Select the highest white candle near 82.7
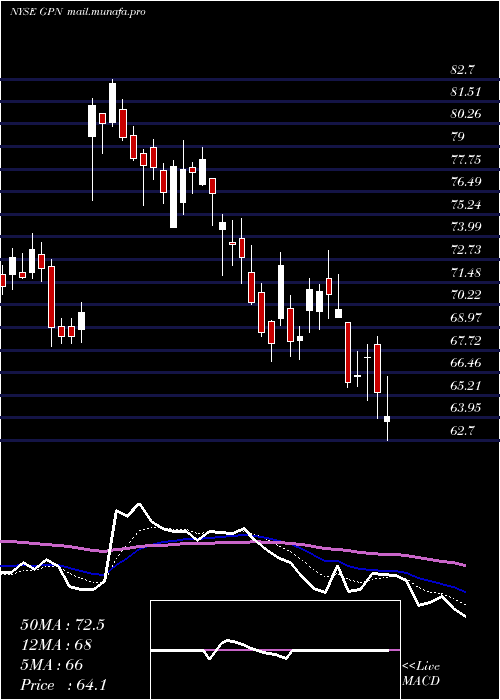Image resolution: width=500 pixels, height=700 pixels. (112, 103)
